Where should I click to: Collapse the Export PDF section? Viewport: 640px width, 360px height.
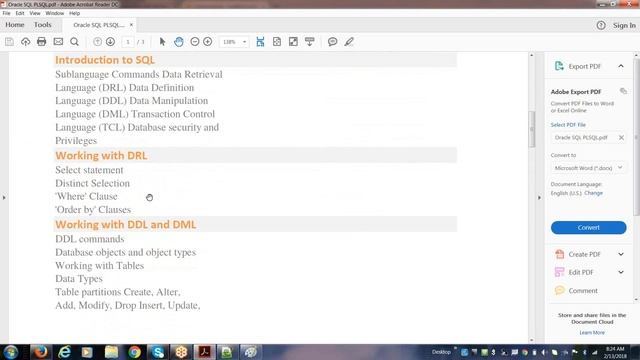621,66
